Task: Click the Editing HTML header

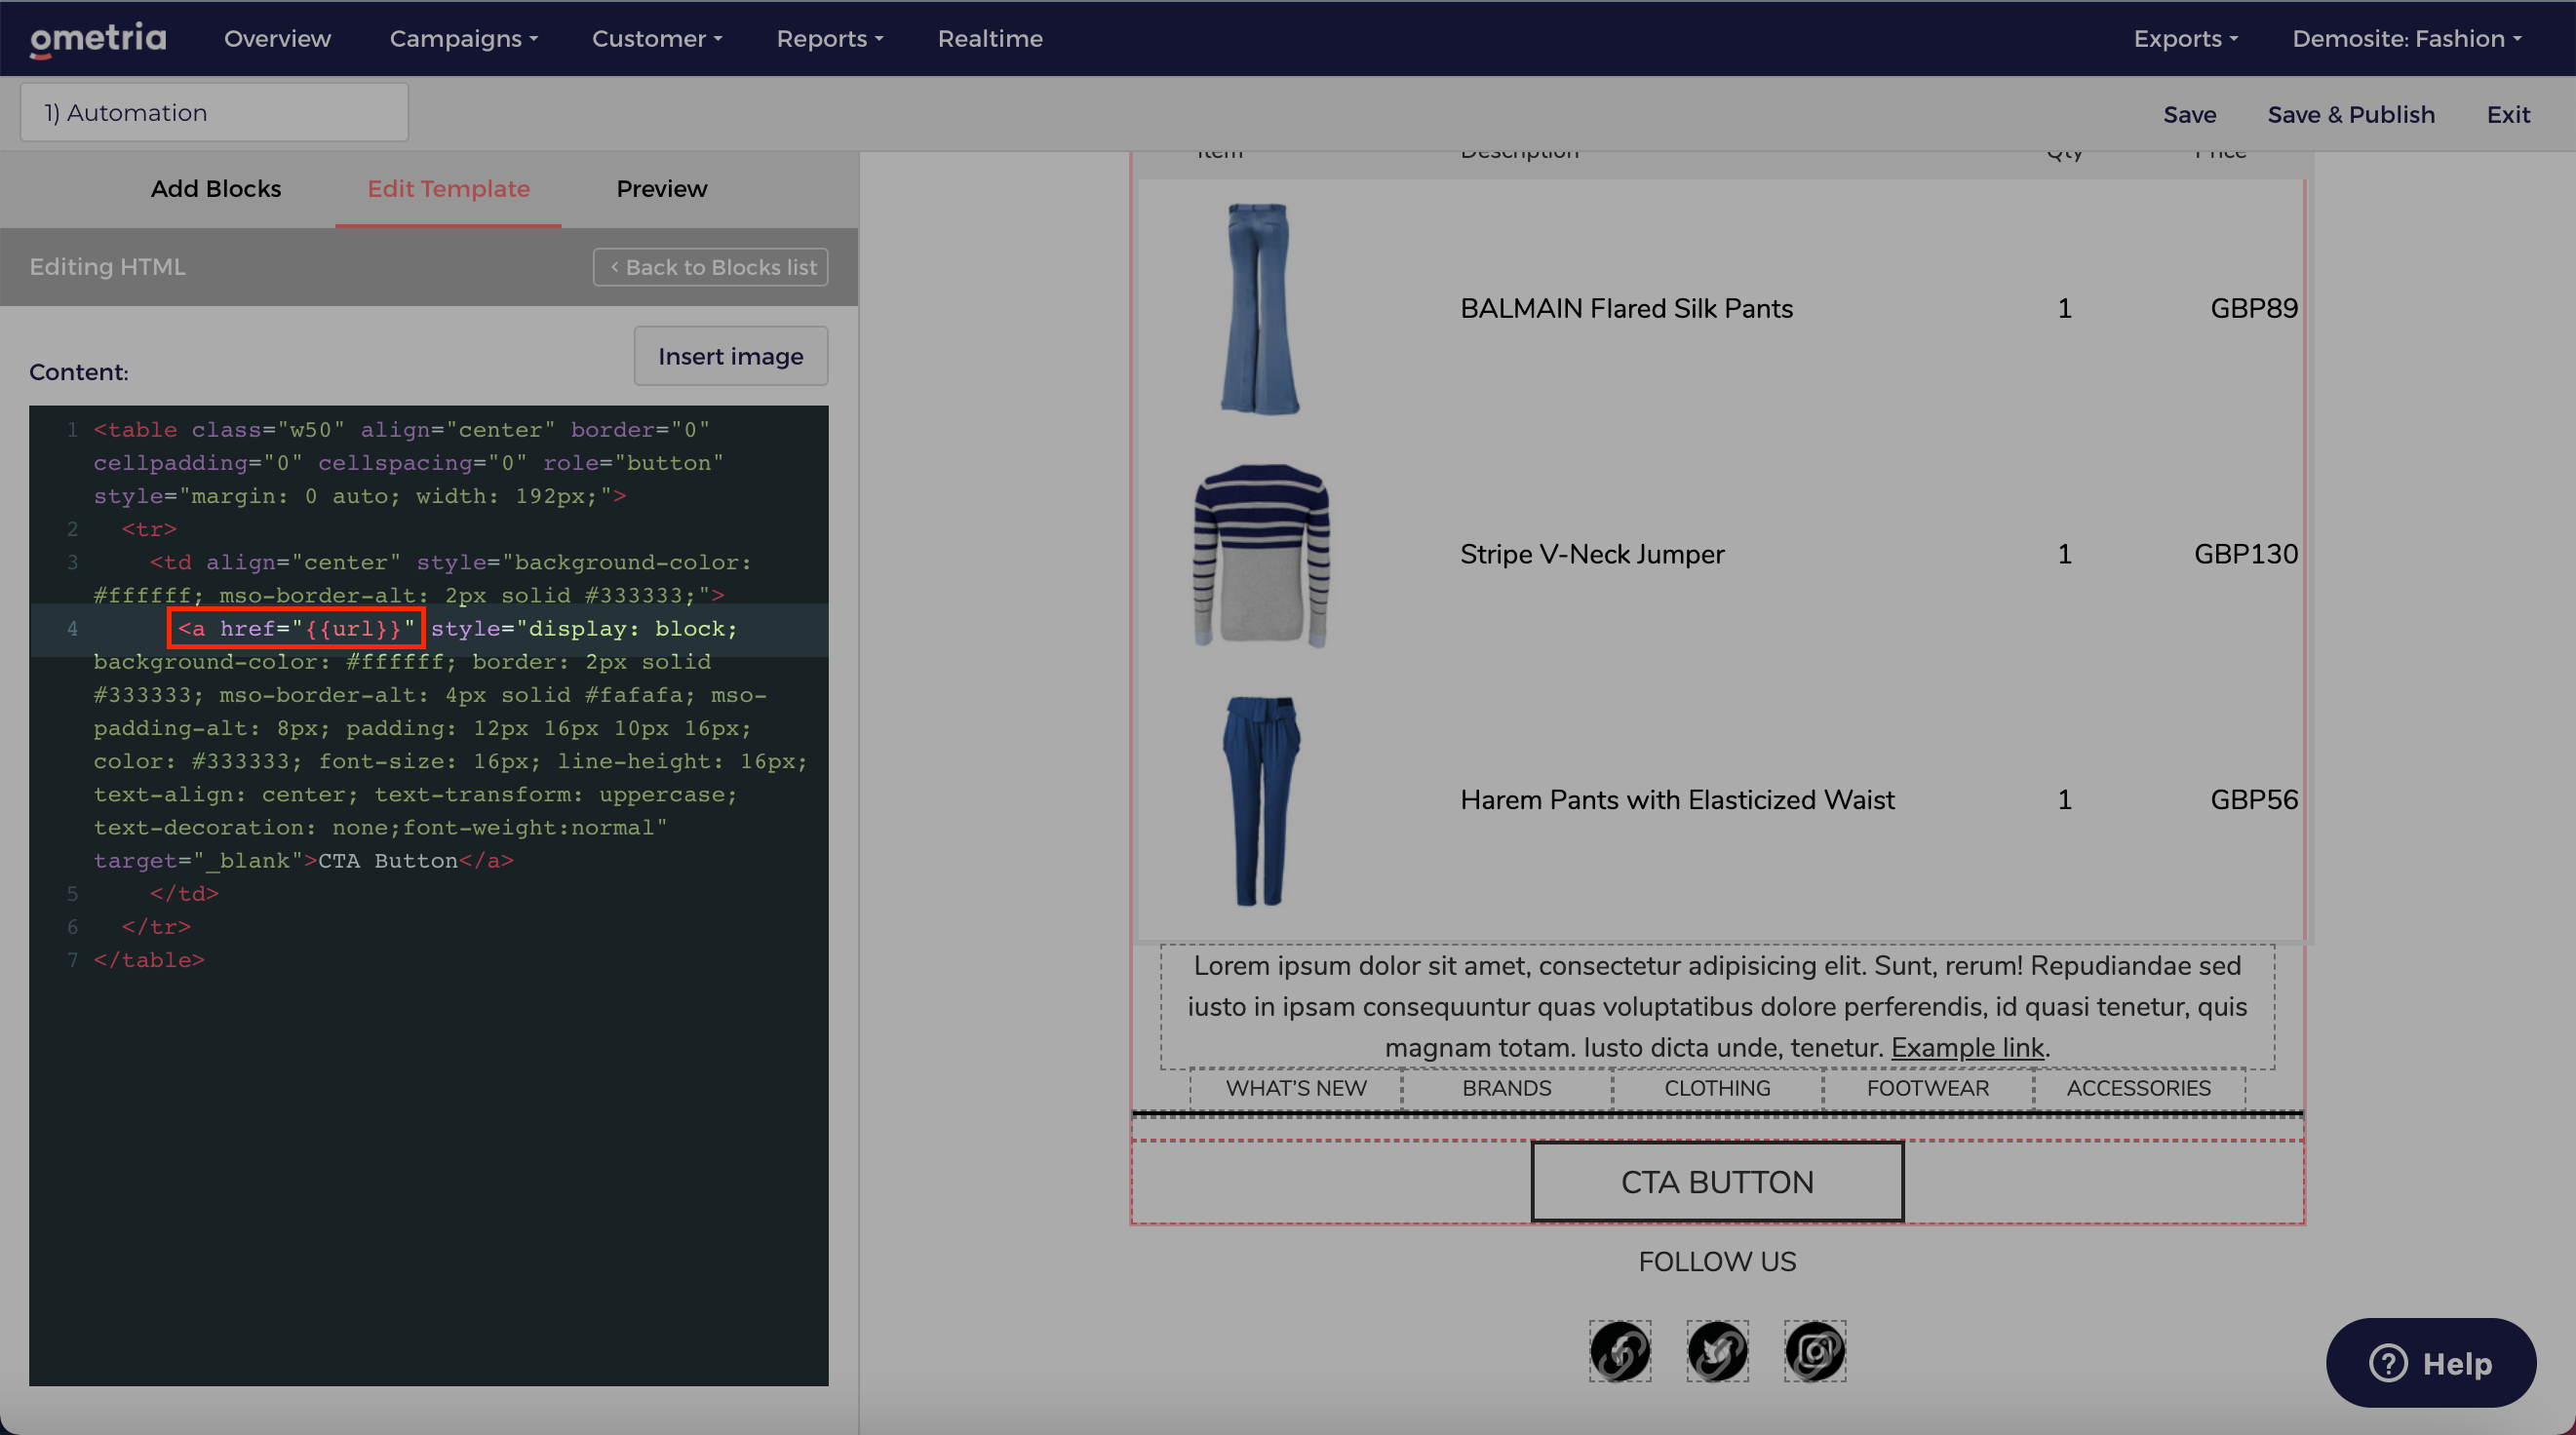Action: pos(107,267)
